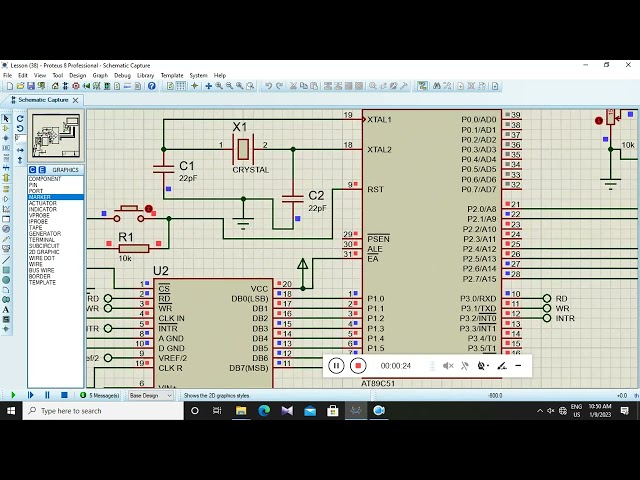The height and width of the screenshot is (480, 640).
Task: Pause the simulation in bottom bar
Action: [47, 395]
